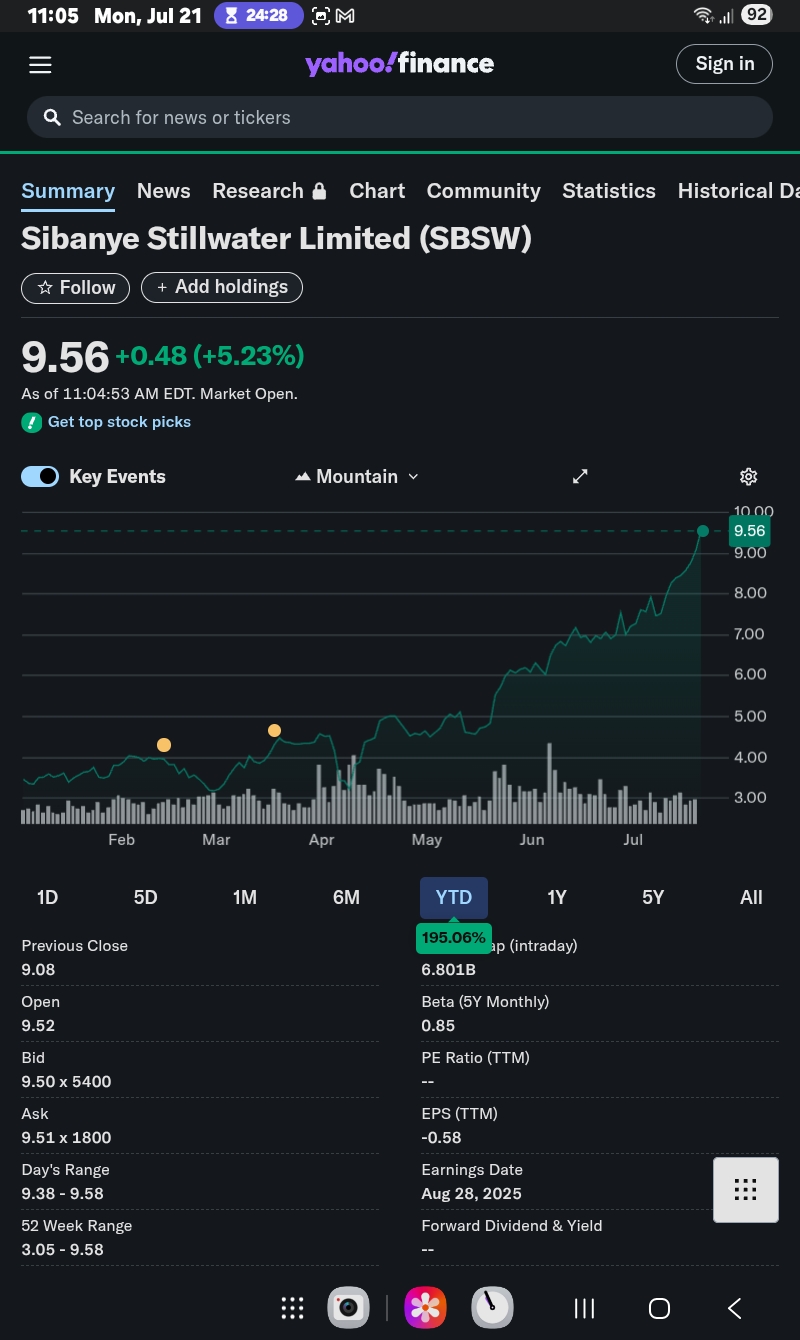The image size is (800, 1340).
Task: Open the hamburger navigation menu
Action: [40, 65]
